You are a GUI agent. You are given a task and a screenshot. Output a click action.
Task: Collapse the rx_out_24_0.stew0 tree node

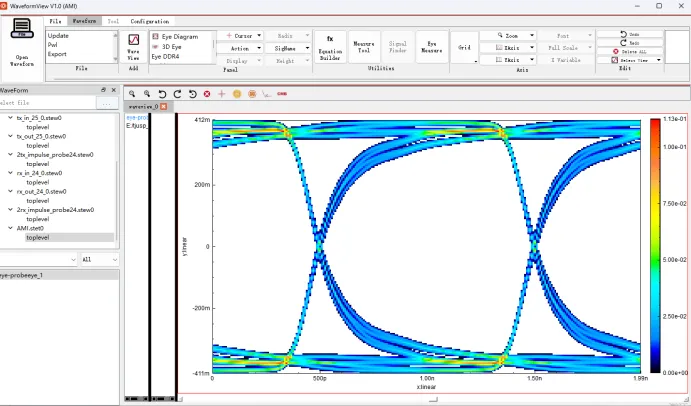click(11, 191)
